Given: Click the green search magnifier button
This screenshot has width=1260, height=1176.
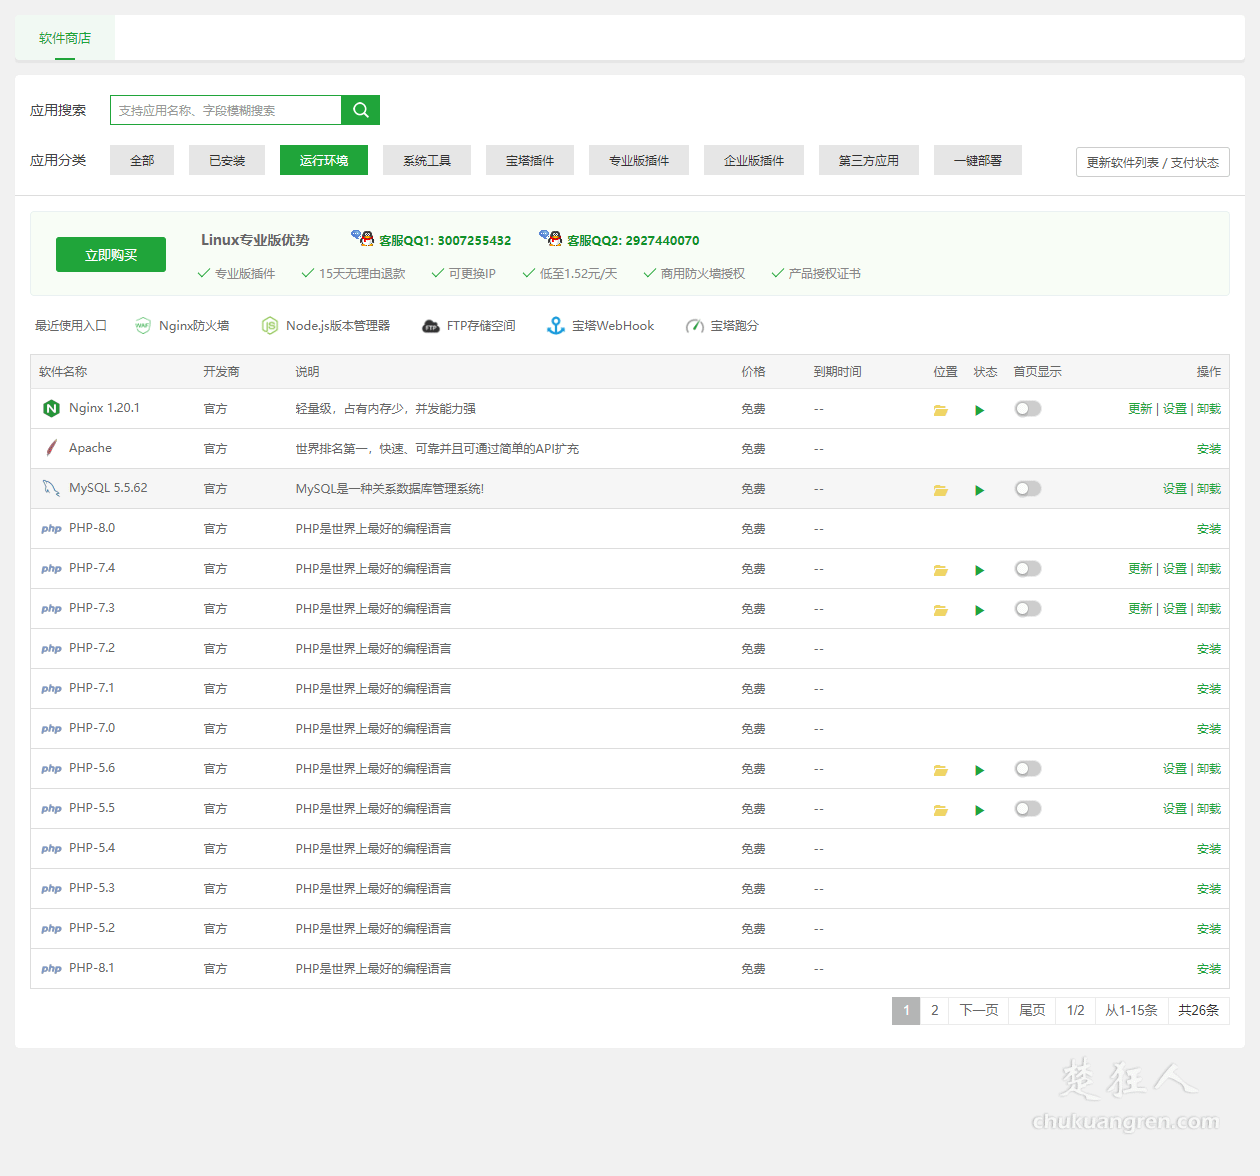Looking at the screenshot, I should [360, 110].
